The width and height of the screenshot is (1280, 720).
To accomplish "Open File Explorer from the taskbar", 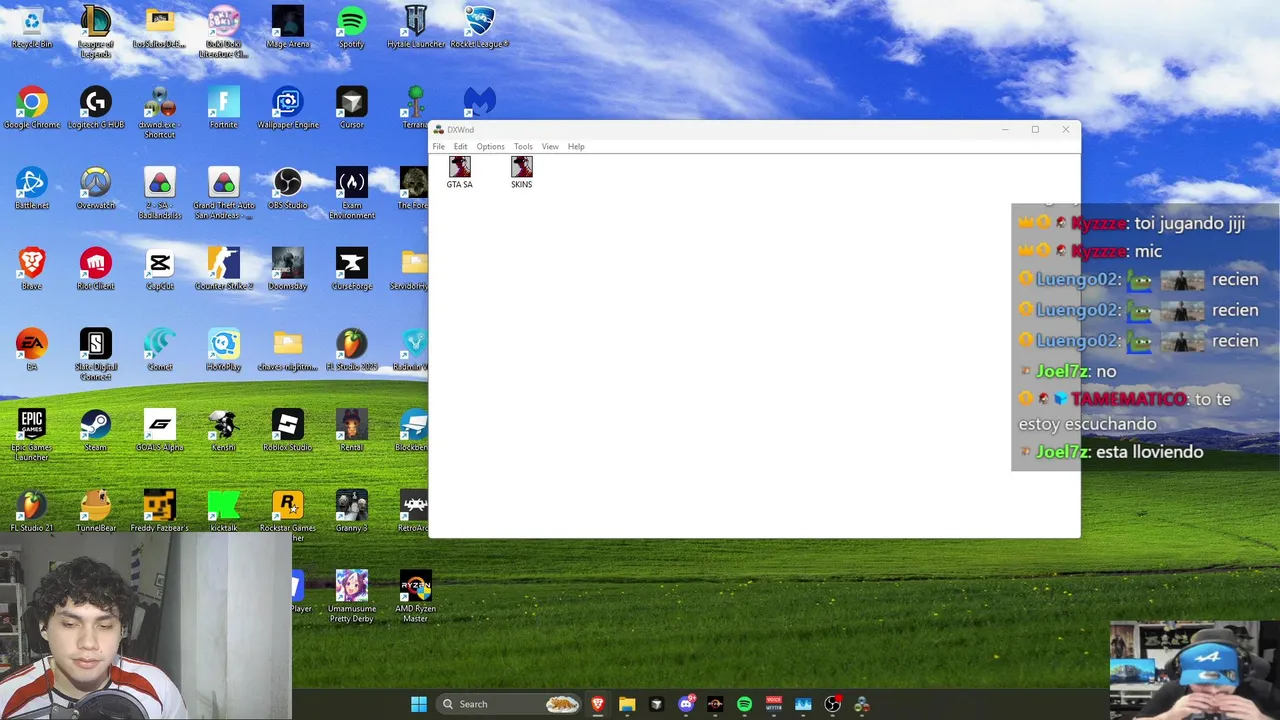I will [627, 704].
